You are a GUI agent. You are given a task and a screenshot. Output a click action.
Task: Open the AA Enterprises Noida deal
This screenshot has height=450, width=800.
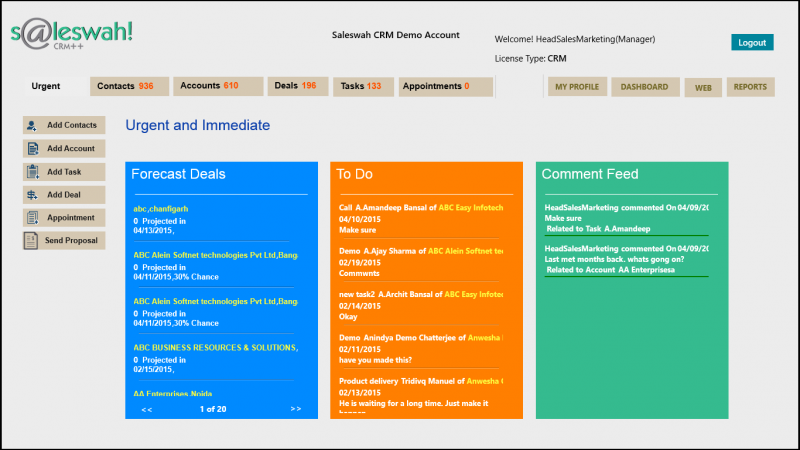tap(172, 393)
